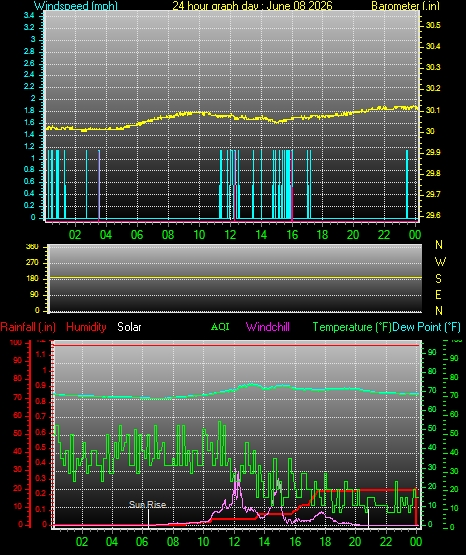Click barometer scale value 30.5
The width and height of the screenshot is (466, 555).
[433, 25]
